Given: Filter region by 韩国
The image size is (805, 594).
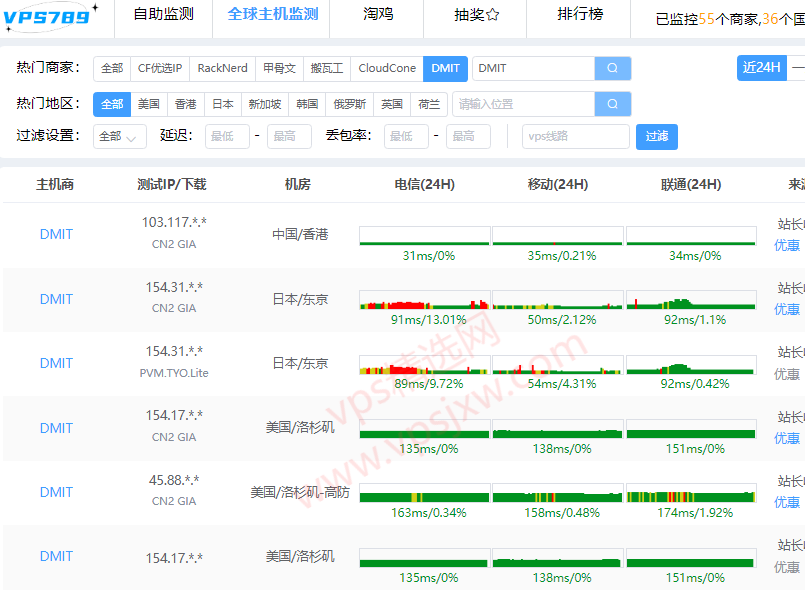Looking at the screenshot, I should (x=307, y=104).
